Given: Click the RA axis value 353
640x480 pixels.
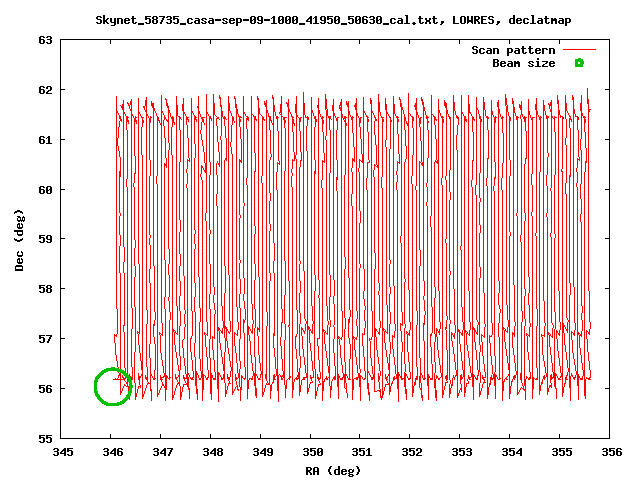Looking at the screenshot, I should click(462, 452).
